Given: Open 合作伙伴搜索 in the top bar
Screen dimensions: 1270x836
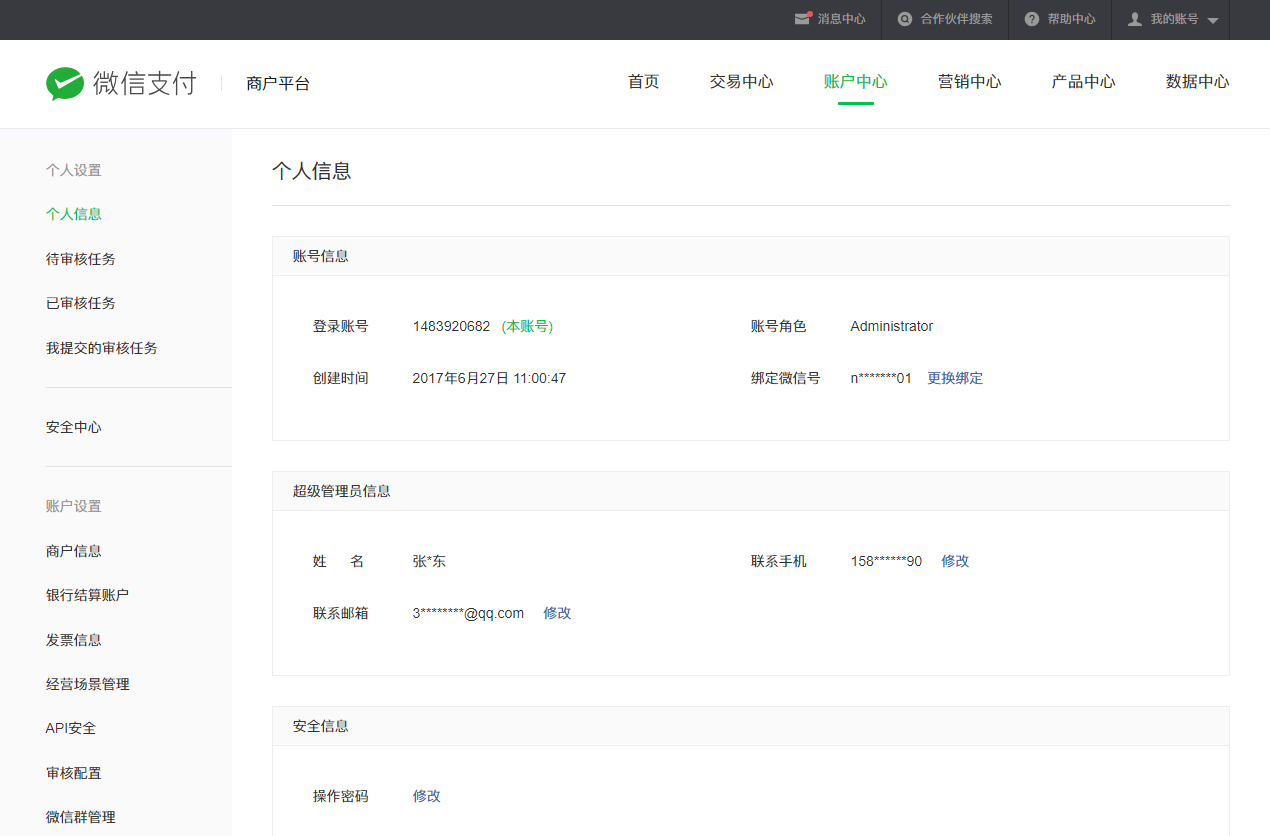Looking at the screenshot, I should (x=957, y=19).
